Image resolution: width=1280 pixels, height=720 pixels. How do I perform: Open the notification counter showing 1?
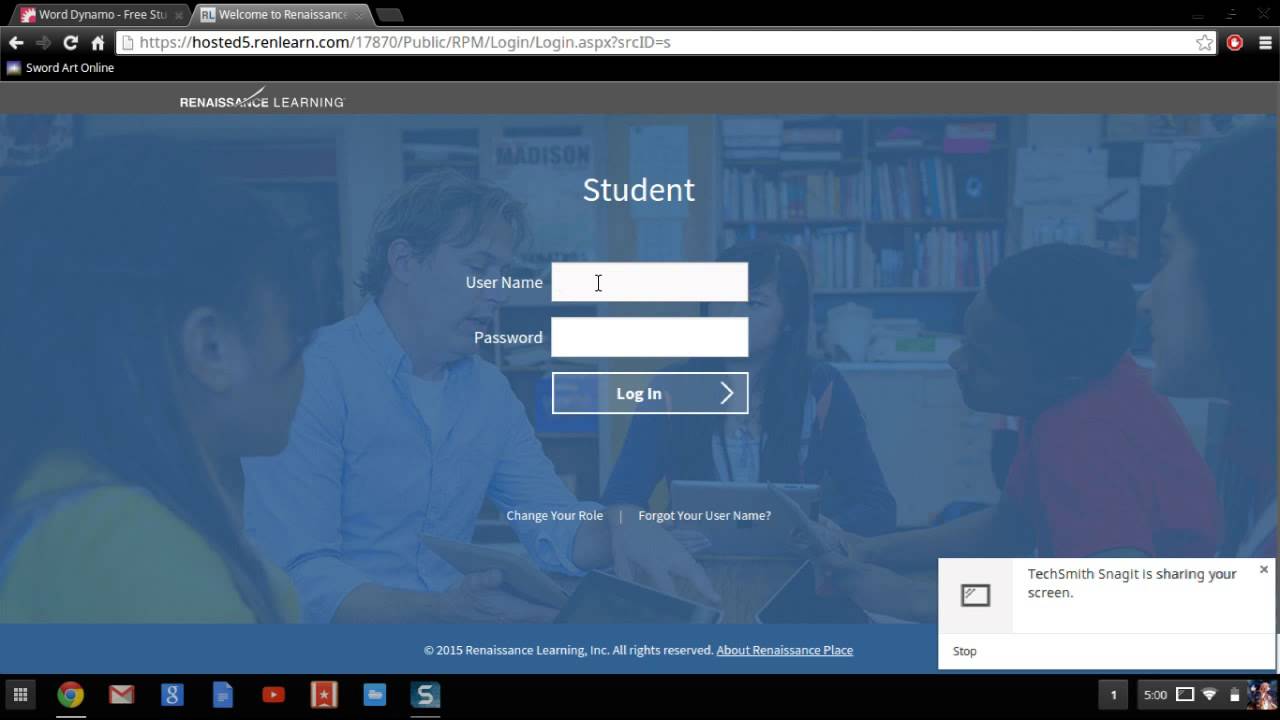click(1113, 695)
